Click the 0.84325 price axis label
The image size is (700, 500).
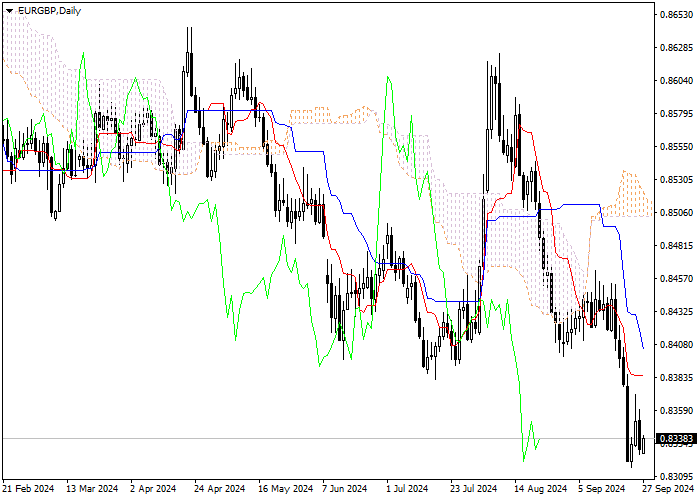tap(676, 311)
